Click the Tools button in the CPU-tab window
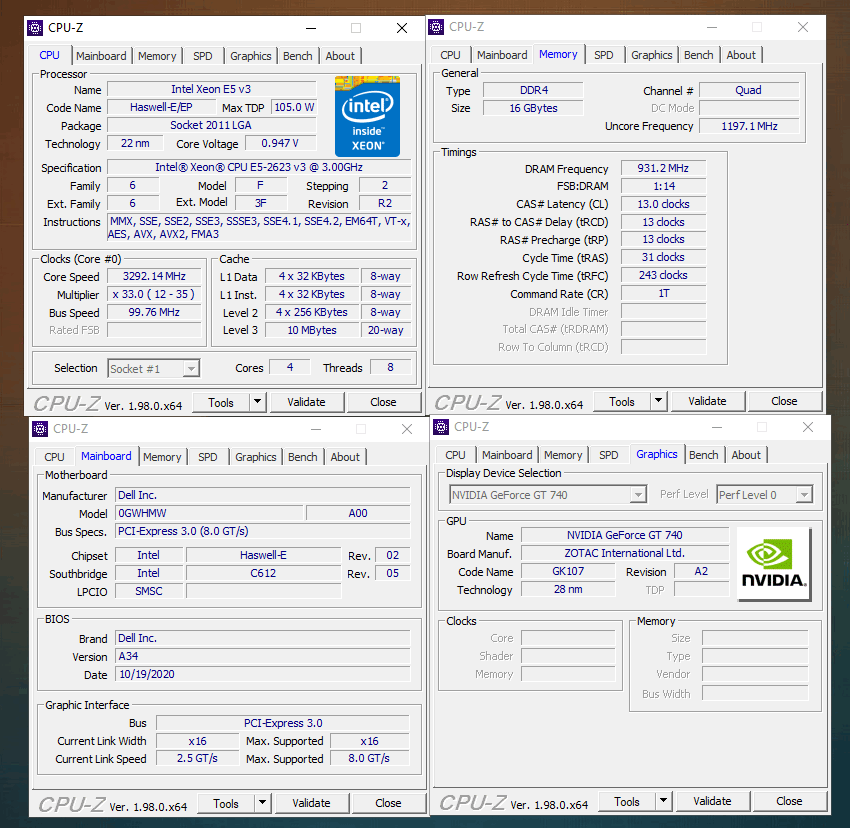The image size is (850, 828). pos(221,402)
